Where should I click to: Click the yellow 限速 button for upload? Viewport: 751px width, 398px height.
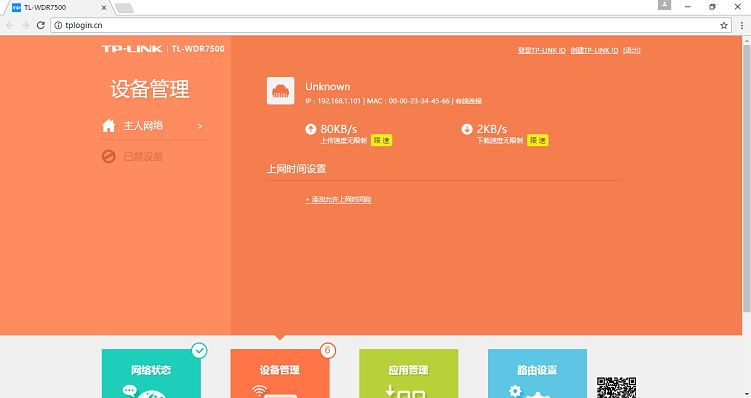(x=381, y=140)
